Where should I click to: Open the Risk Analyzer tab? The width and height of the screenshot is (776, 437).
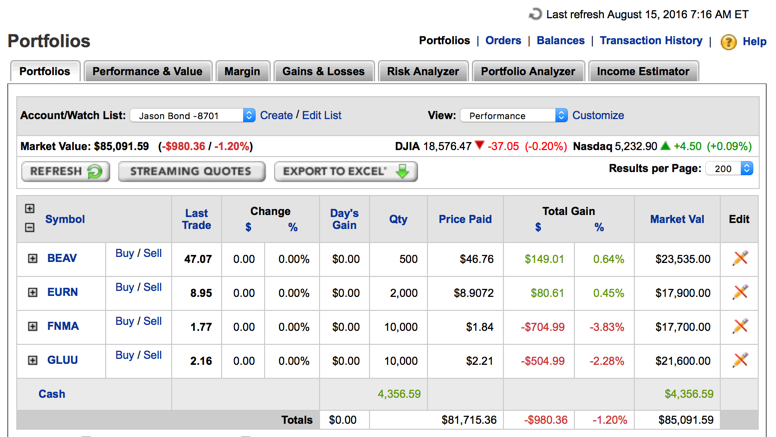[423, 71]
